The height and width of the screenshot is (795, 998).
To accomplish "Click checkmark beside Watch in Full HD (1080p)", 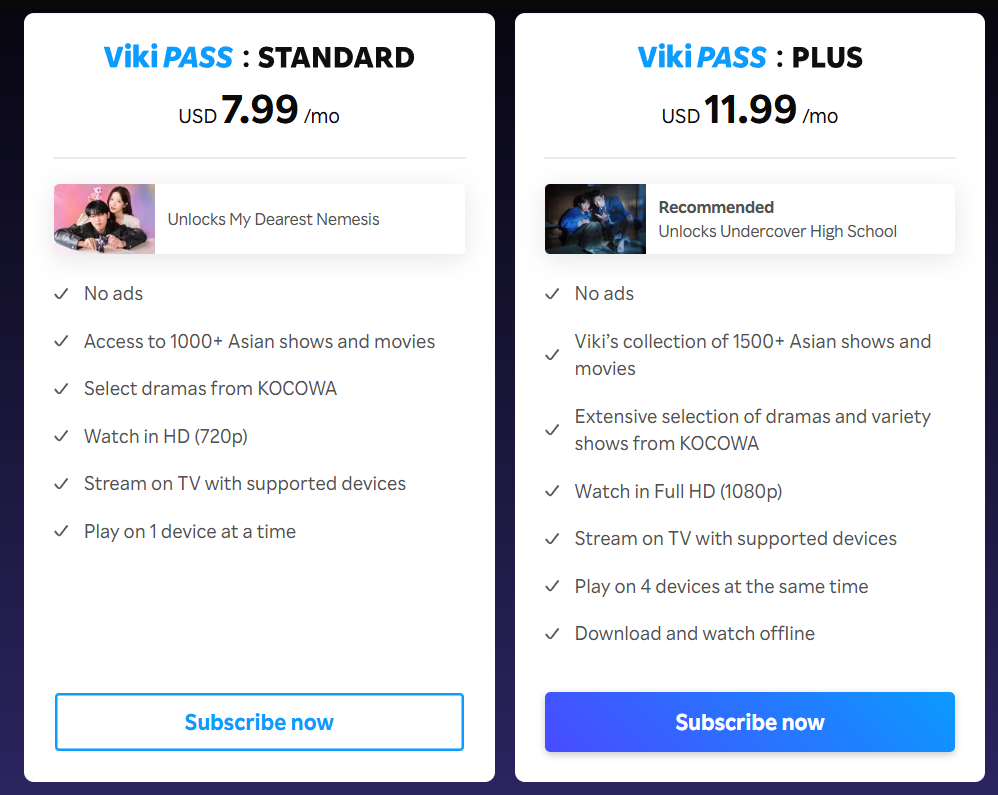I will [x=552, y=491].
